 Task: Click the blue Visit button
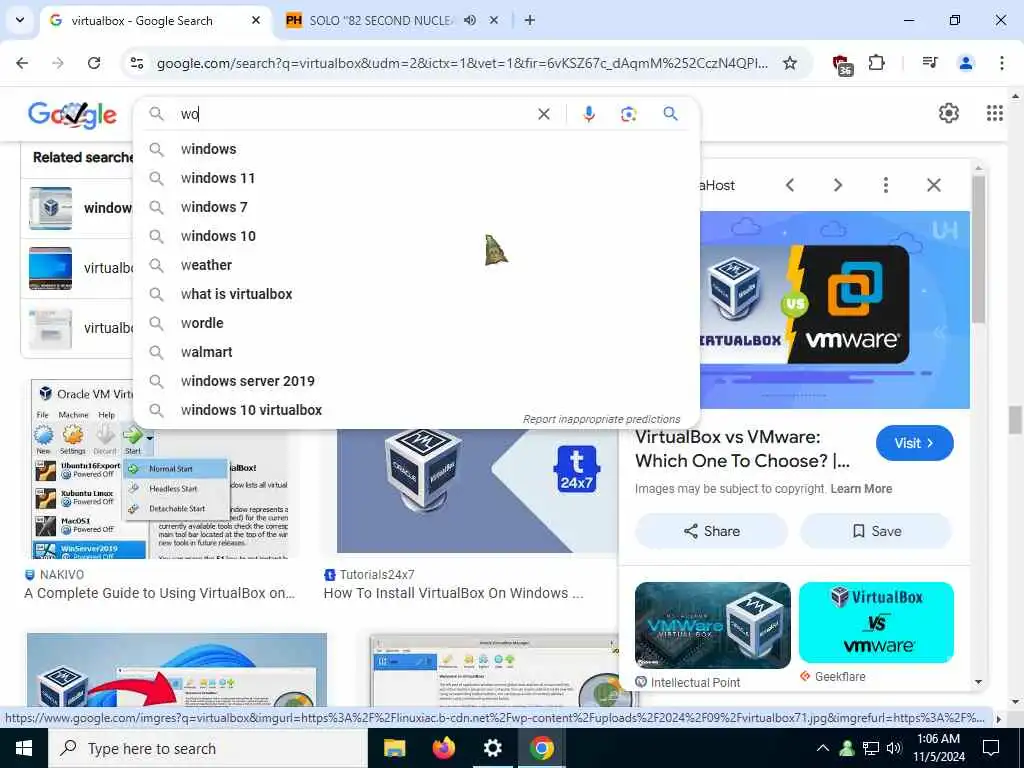[914, 443]
